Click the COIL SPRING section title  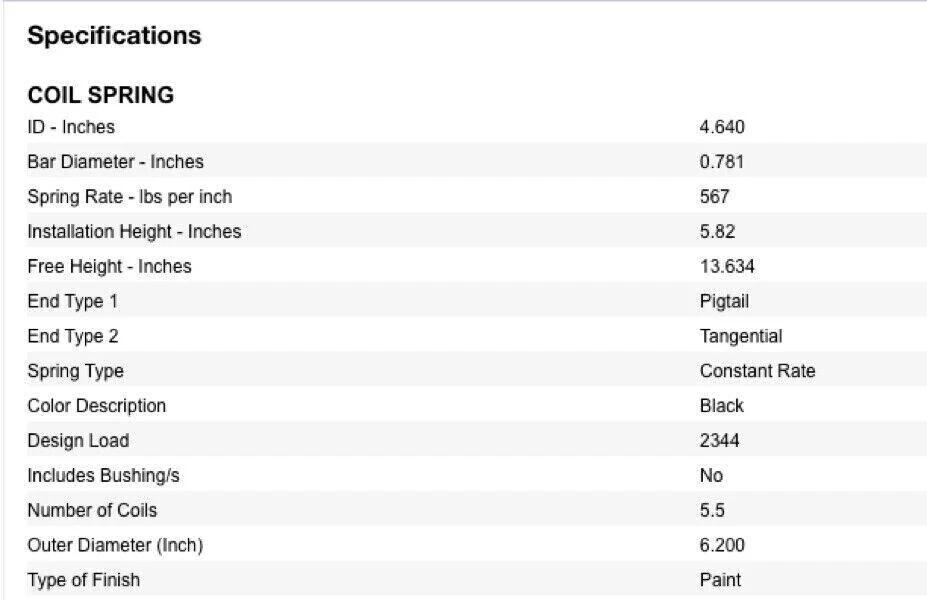pyautogui.click(x=100, y=95)
